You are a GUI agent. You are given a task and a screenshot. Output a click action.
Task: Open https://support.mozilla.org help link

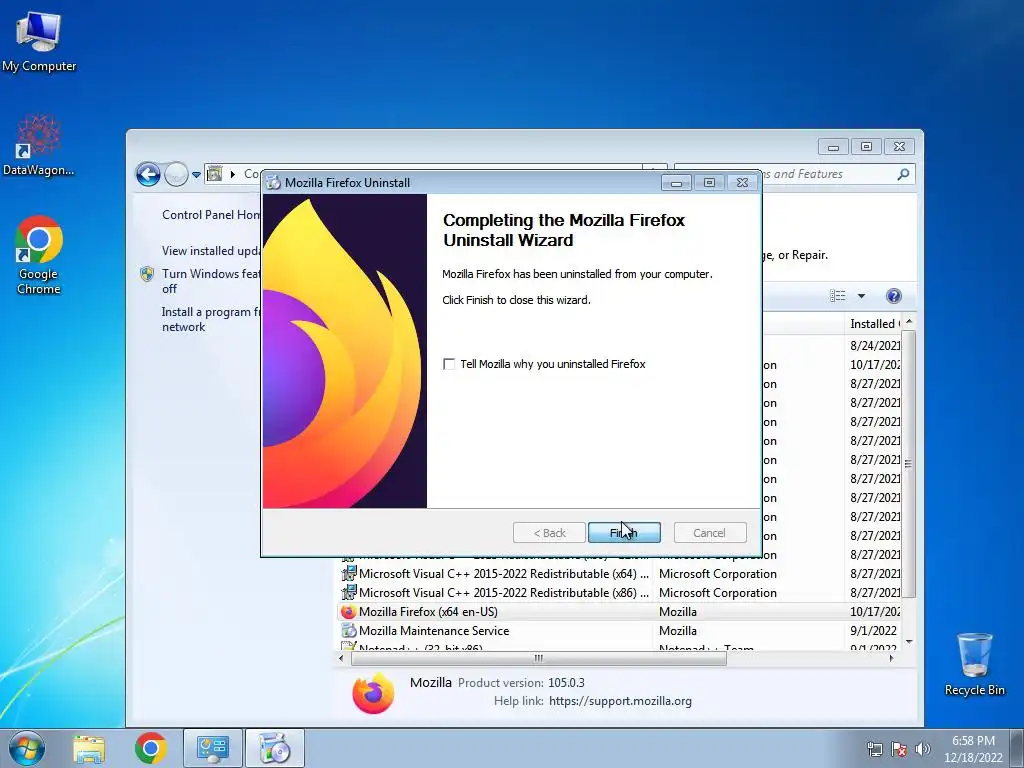pos(620,701)
